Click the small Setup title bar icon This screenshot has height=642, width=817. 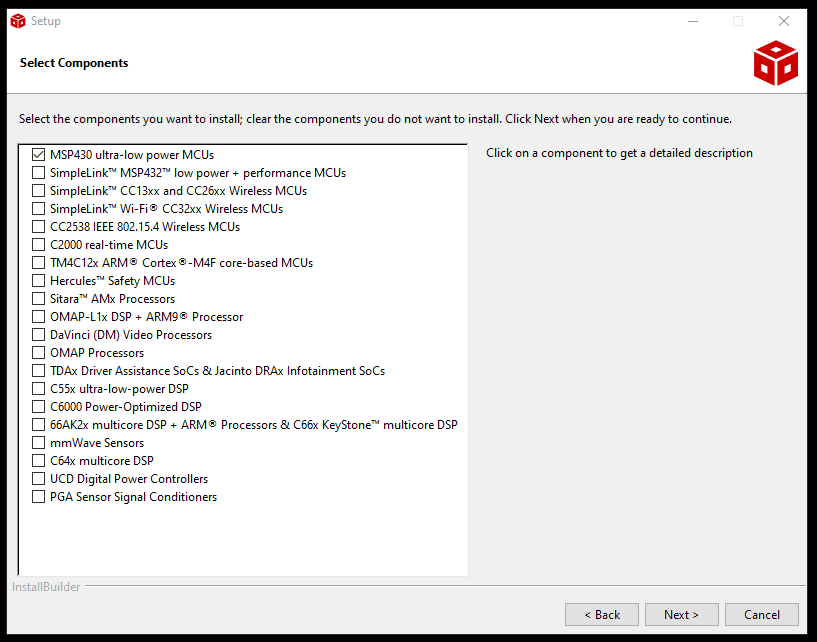click(x=16, y=21)
